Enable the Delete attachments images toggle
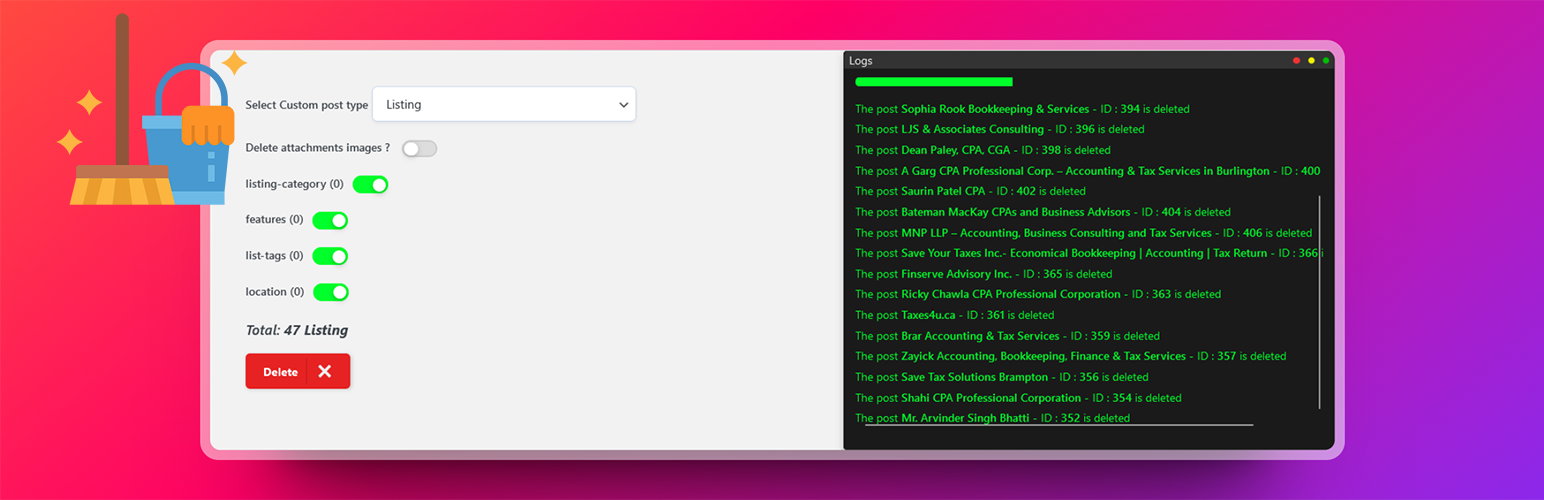Viewport: 1544px width, 500px height. click(x=419, y=148)
